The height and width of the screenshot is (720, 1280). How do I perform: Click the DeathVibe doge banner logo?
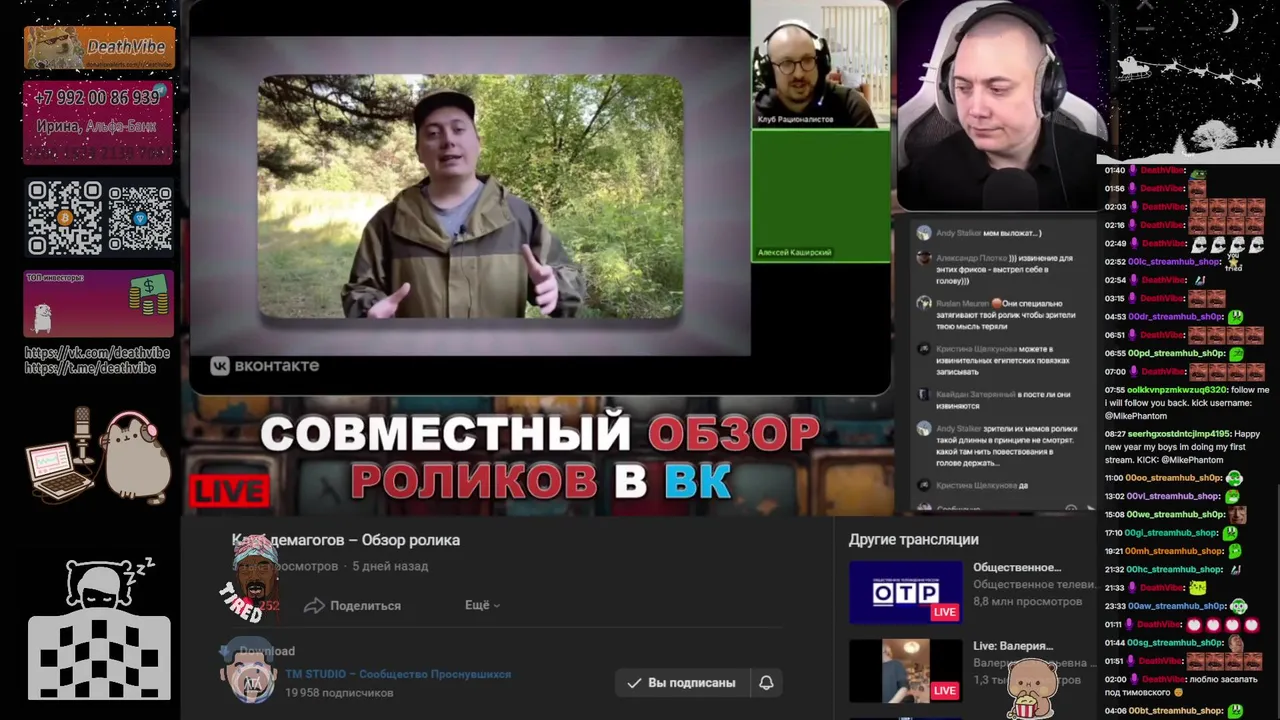point(99,47)
